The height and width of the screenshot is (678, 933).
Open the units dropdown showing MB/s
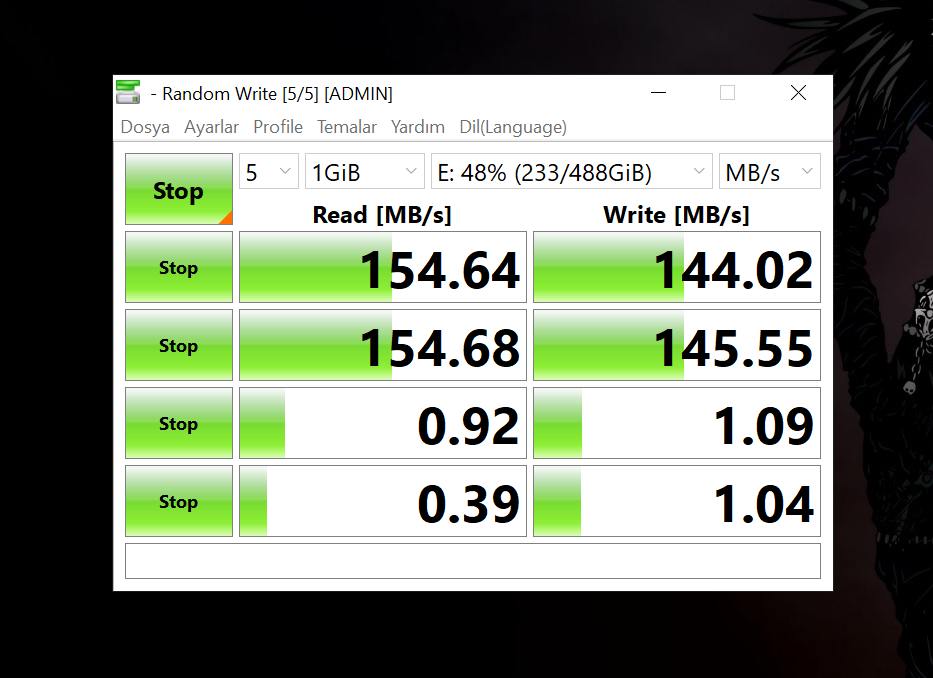coord(769,171)
